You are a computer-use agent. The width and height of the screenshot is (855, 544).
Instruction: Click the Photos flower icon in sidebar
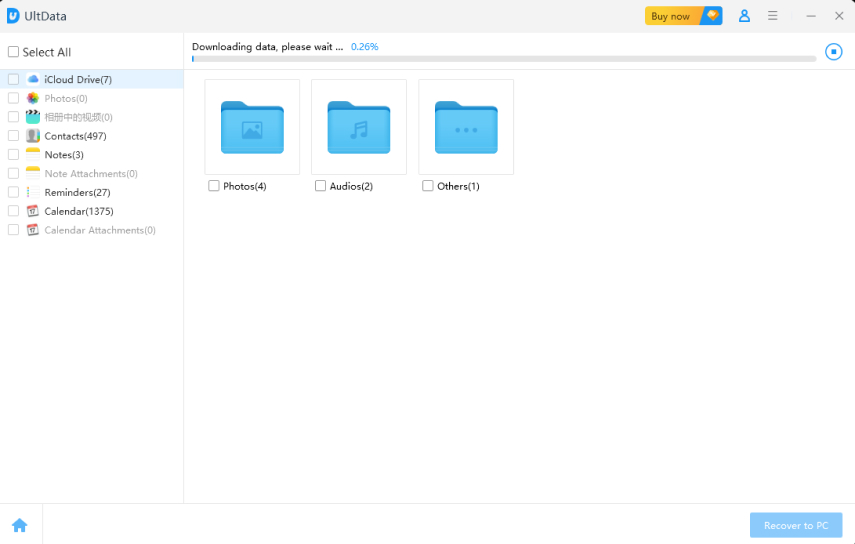tap(33, 98)
